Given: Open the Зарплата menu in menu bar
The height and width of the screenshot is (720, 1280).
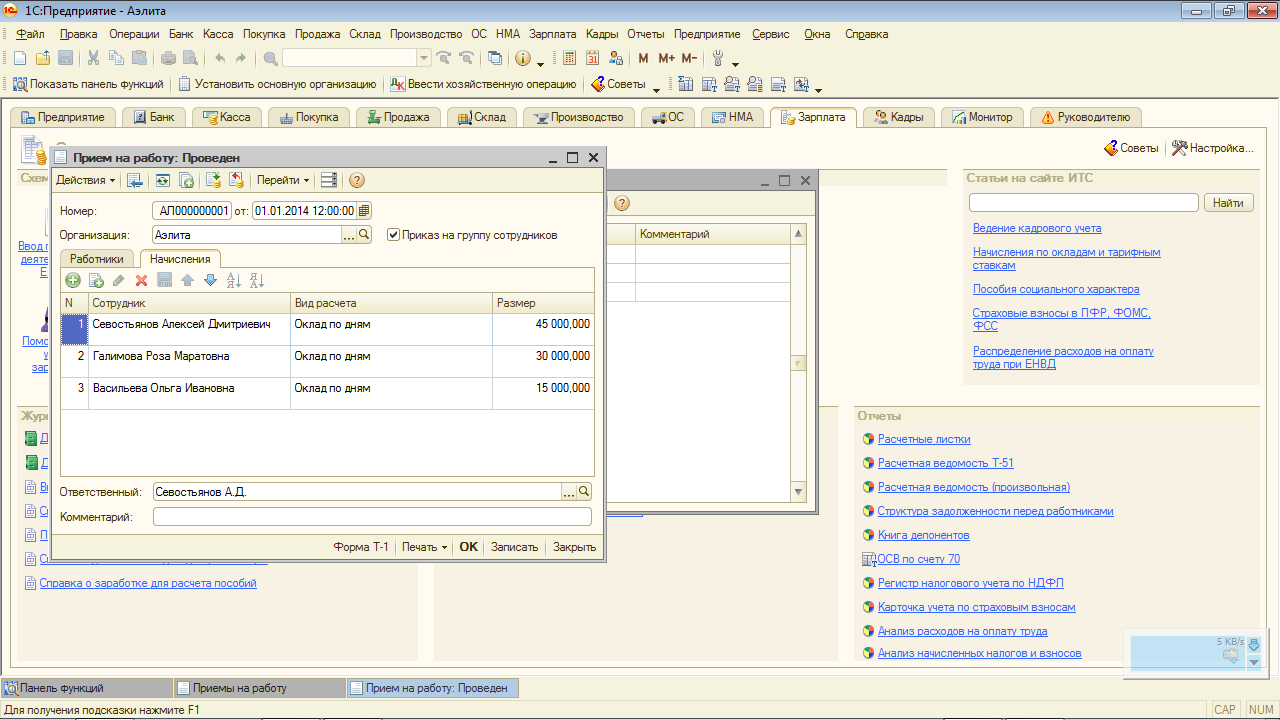Looking at the screenshot, I should 553,34.
